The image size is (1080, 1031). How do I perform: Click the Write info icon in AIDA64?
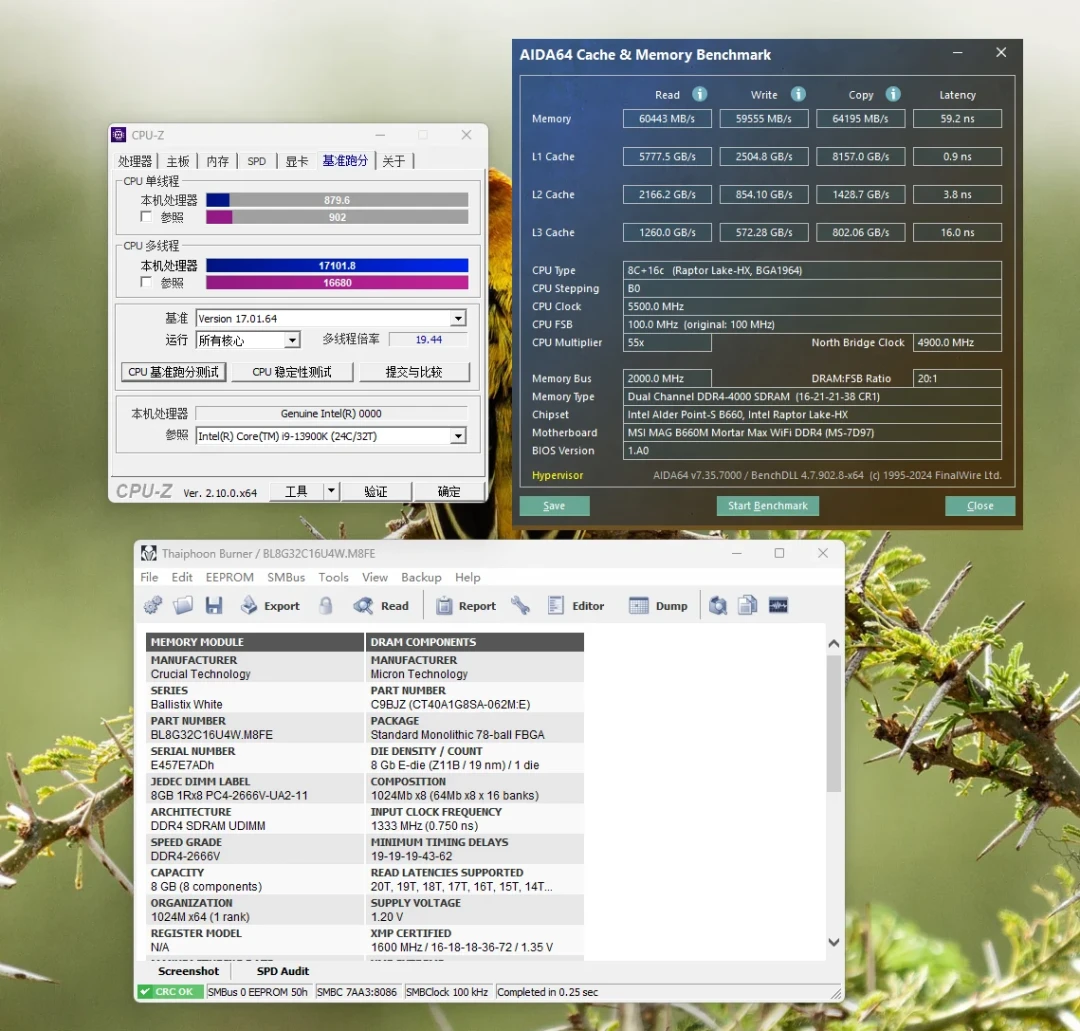[798, 94]
